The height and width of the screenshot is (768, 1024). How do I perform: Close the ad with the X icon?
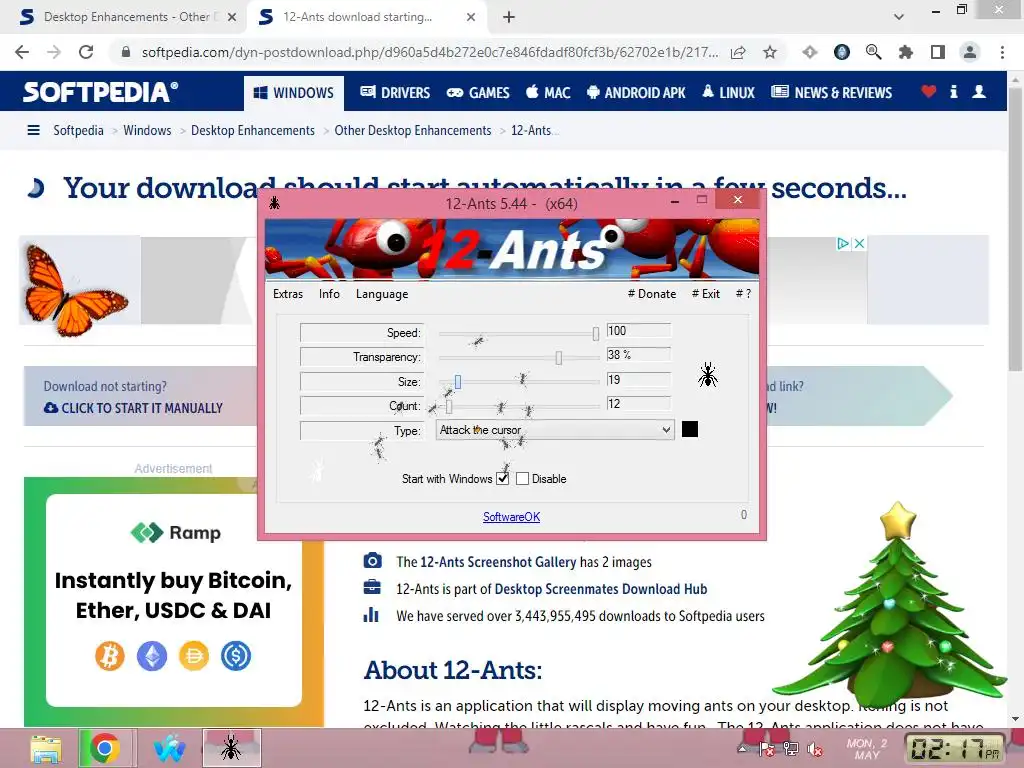click(859, 244)
